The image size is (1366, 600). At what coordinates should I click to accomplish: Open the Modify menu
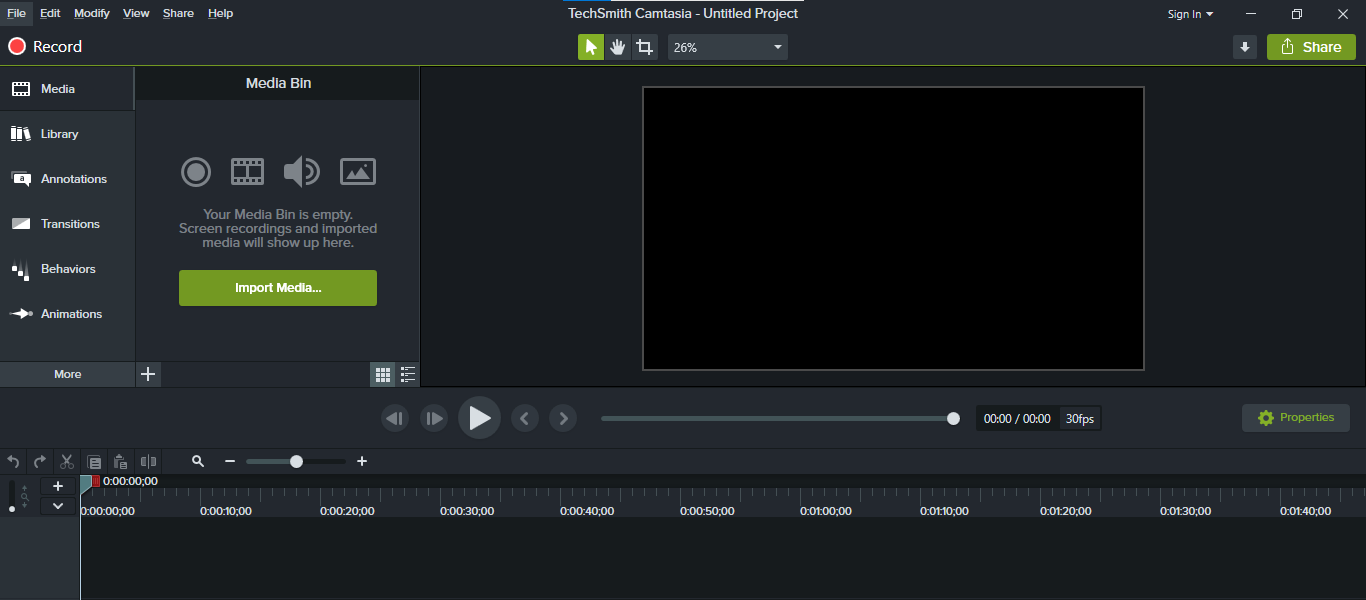[92, 13]
